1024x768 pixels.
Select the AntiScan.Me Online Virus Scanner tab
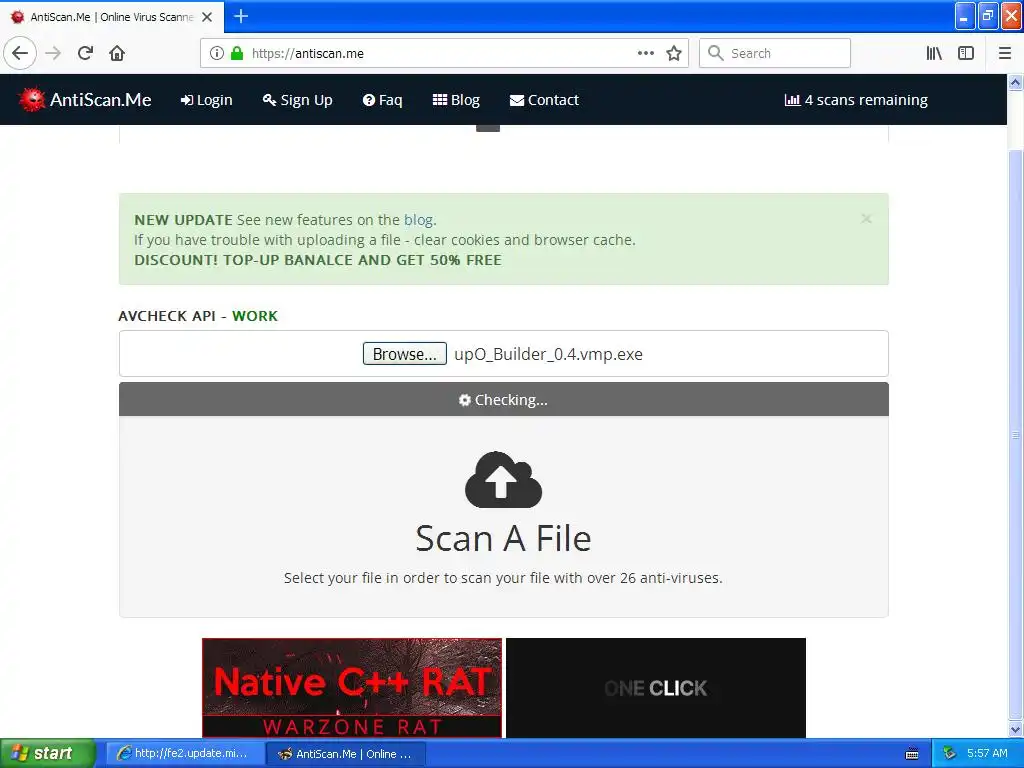click(111, 17)
